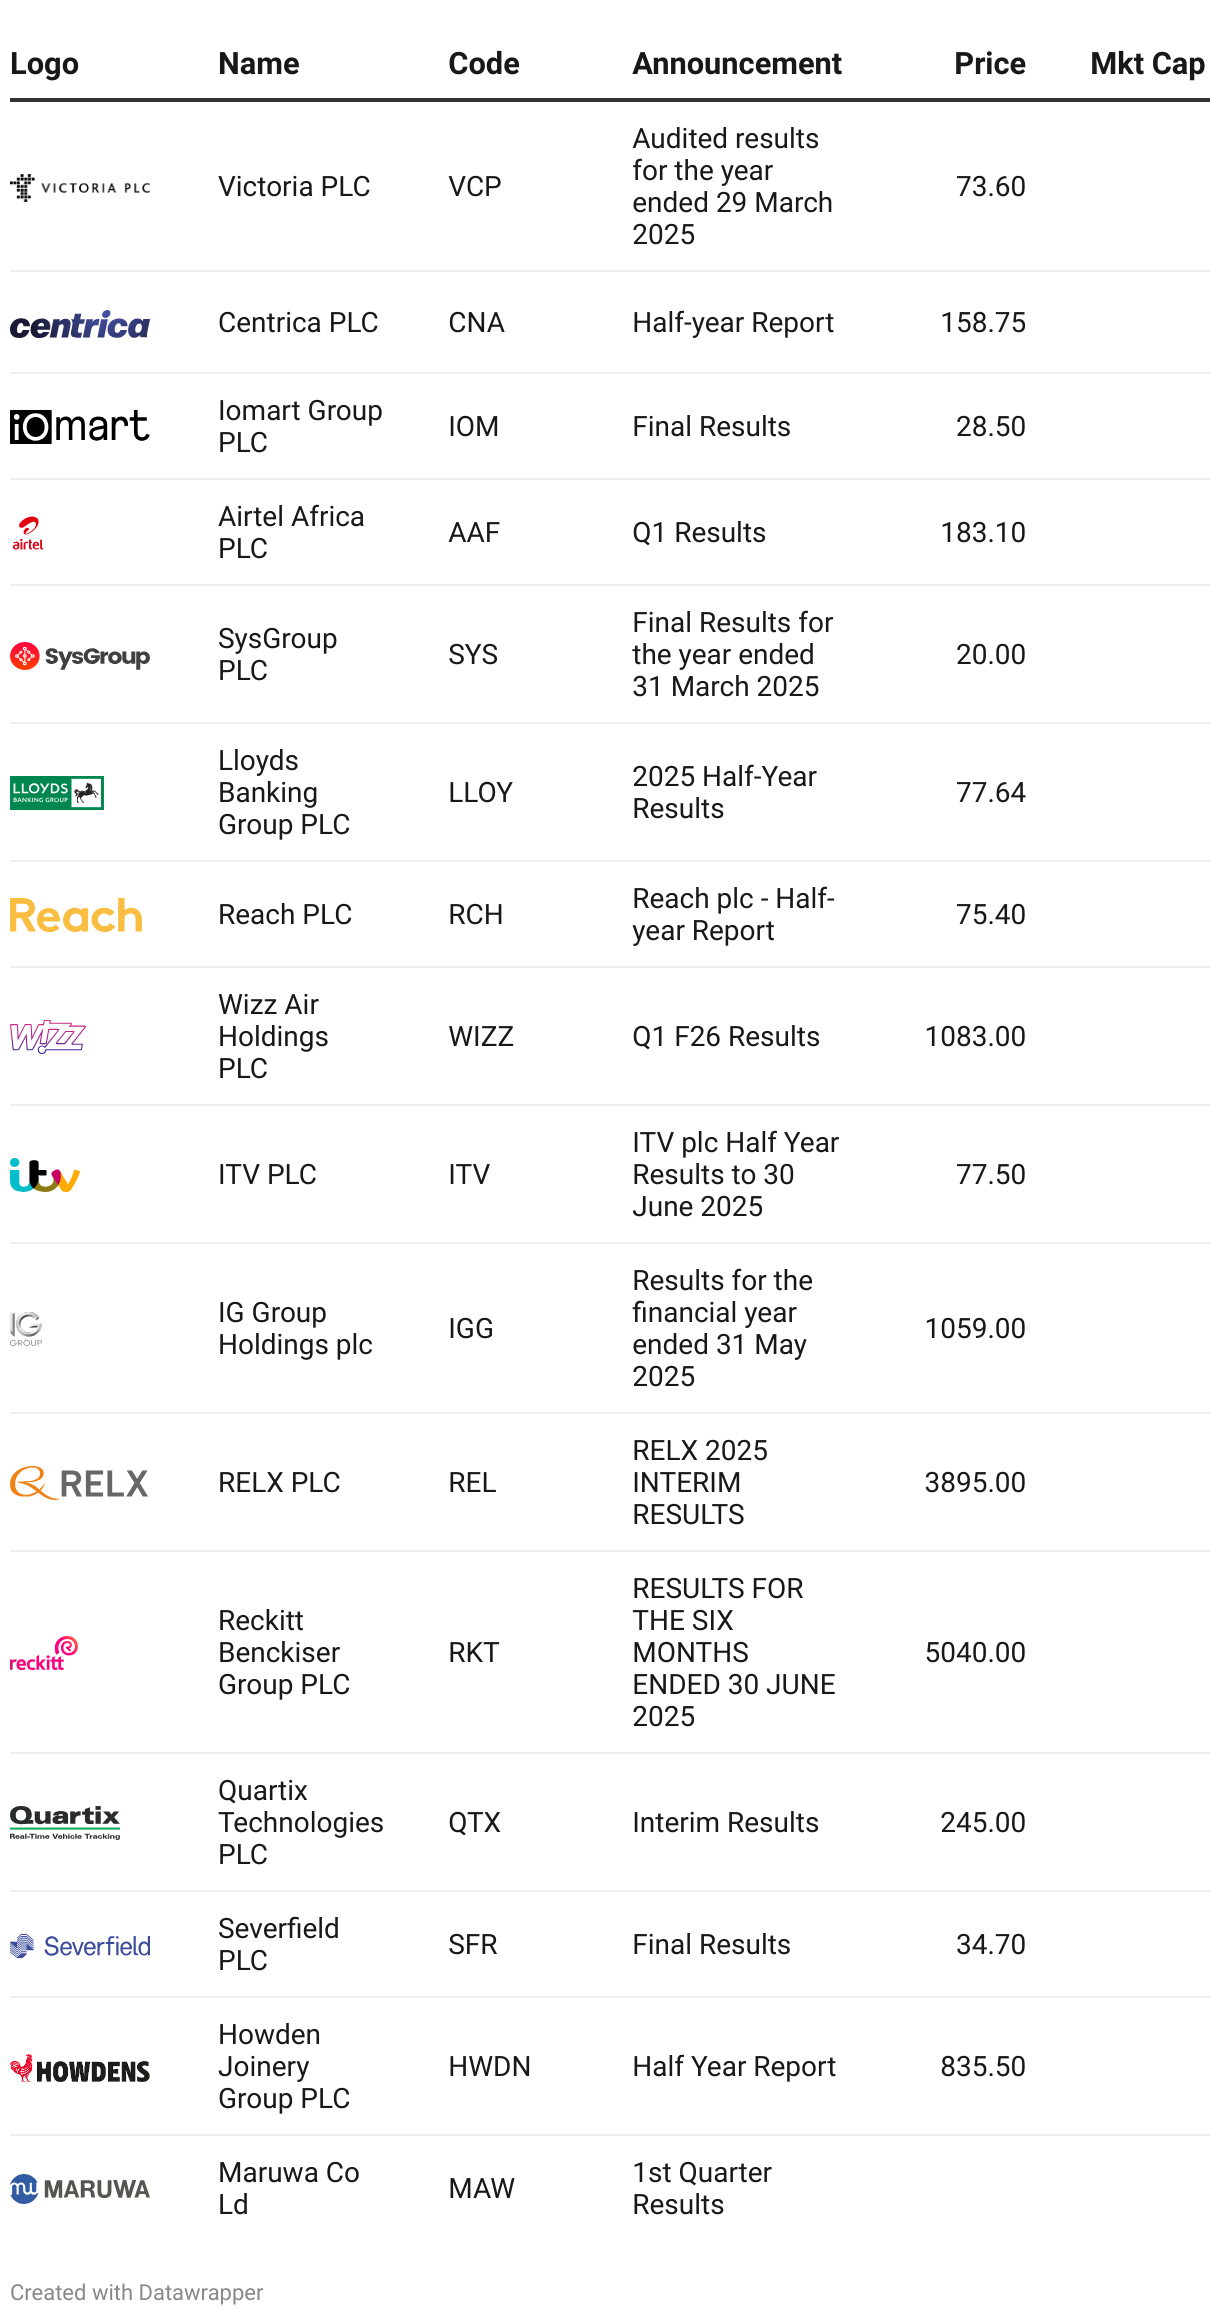The width and height of the screenshot is (1220, 2316).
Task: Click the Howdens rooster logo
Action: pos(80,2068)
